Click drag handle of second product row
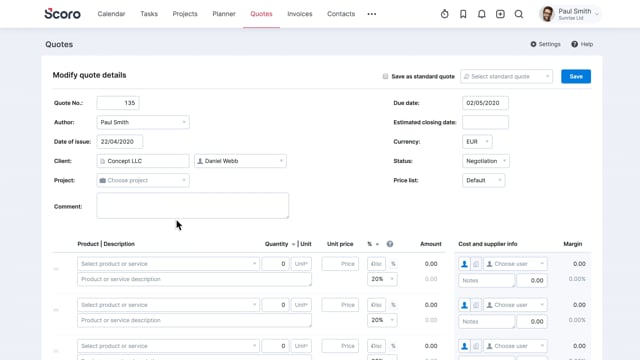640x360 pixels. point(56,310)
